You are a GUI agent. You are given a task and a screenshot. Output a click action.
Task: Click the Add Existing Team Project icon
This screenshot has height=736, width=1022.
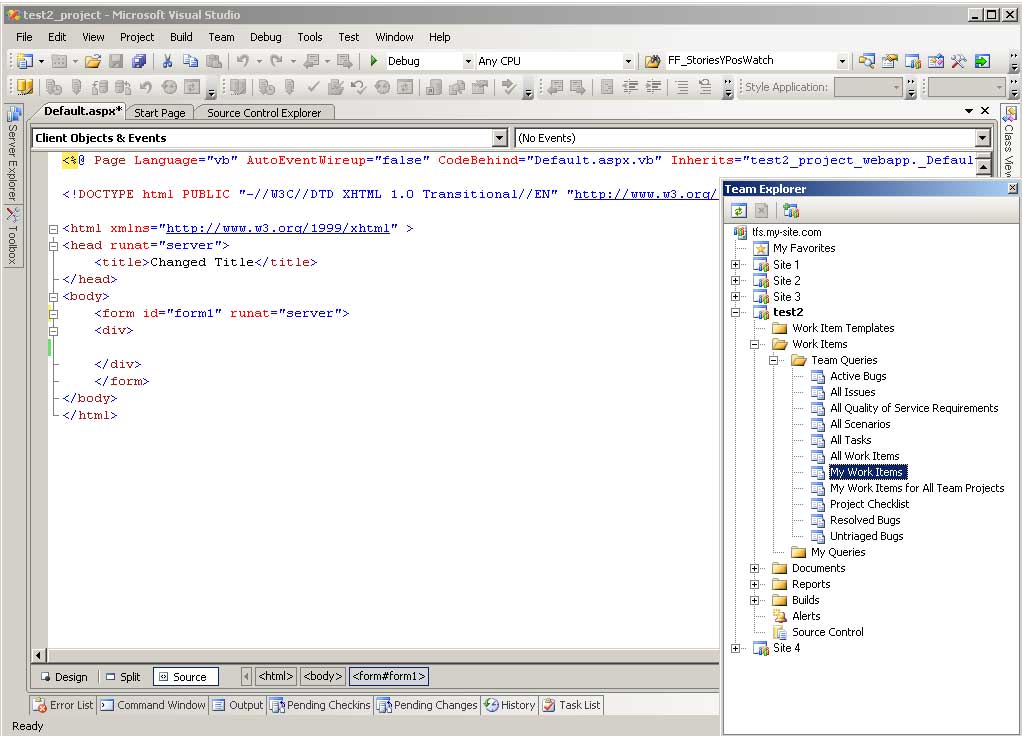791,211
